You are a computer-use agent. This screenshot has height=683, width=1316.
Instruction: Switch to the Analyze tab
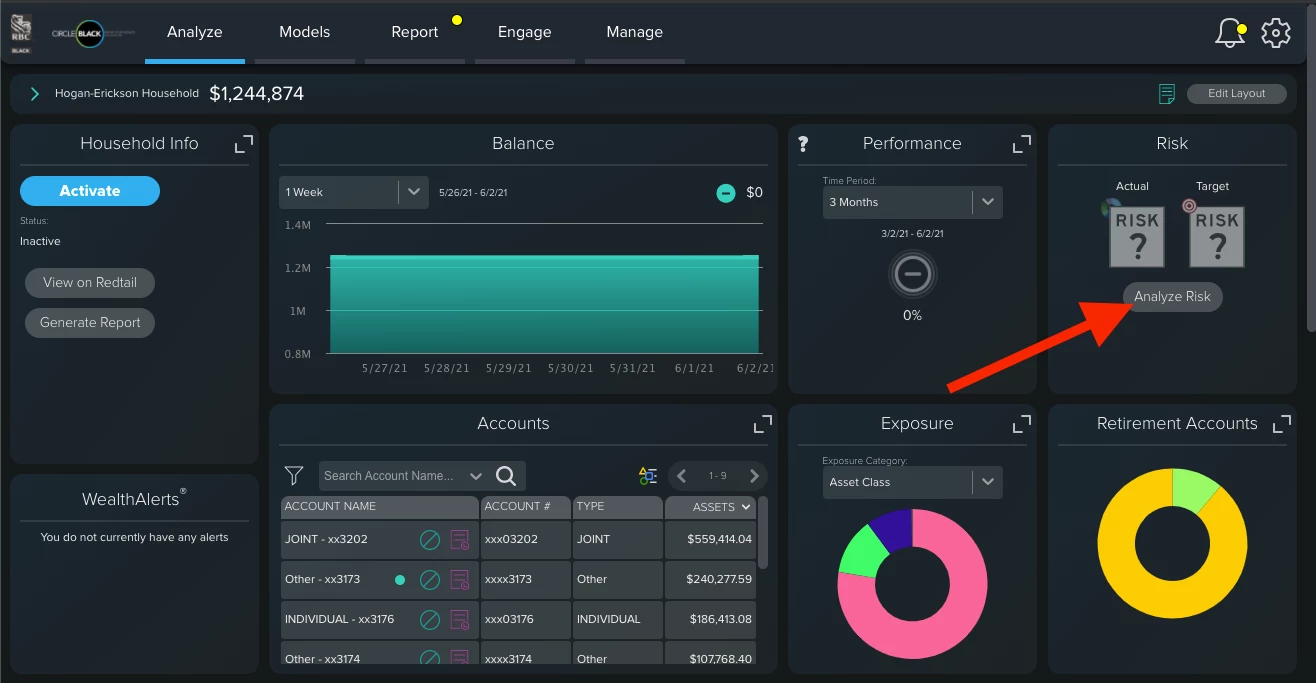(195, 32)
